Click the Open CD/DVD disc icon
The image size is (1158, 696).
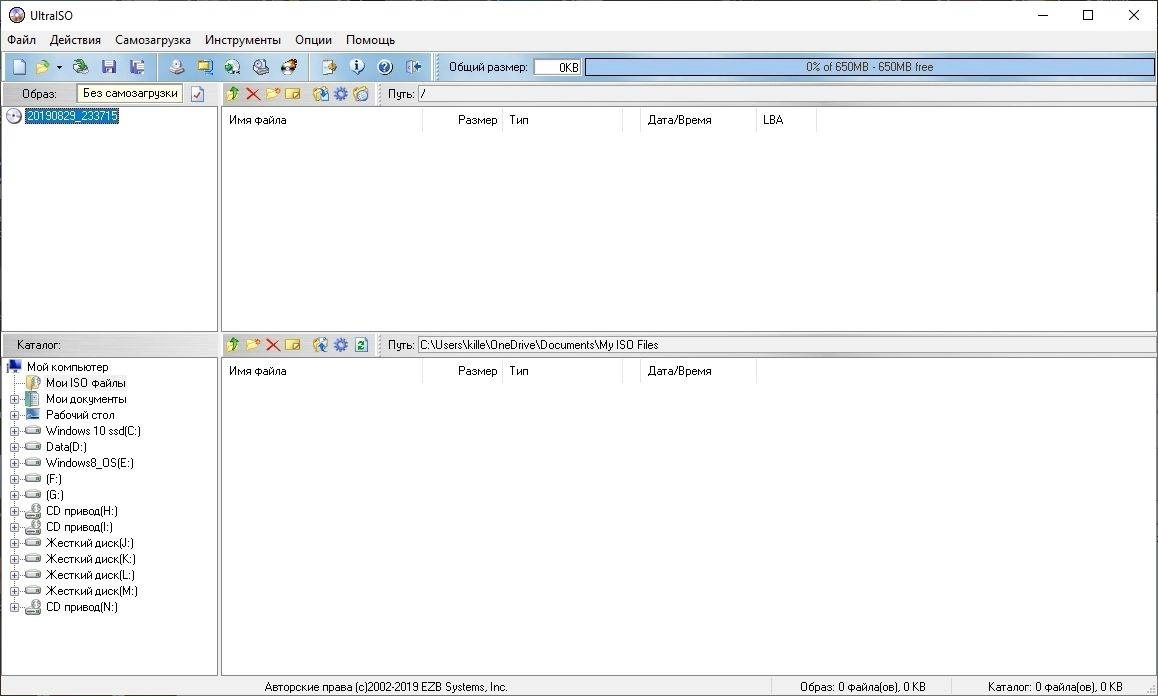pos(80,67)
